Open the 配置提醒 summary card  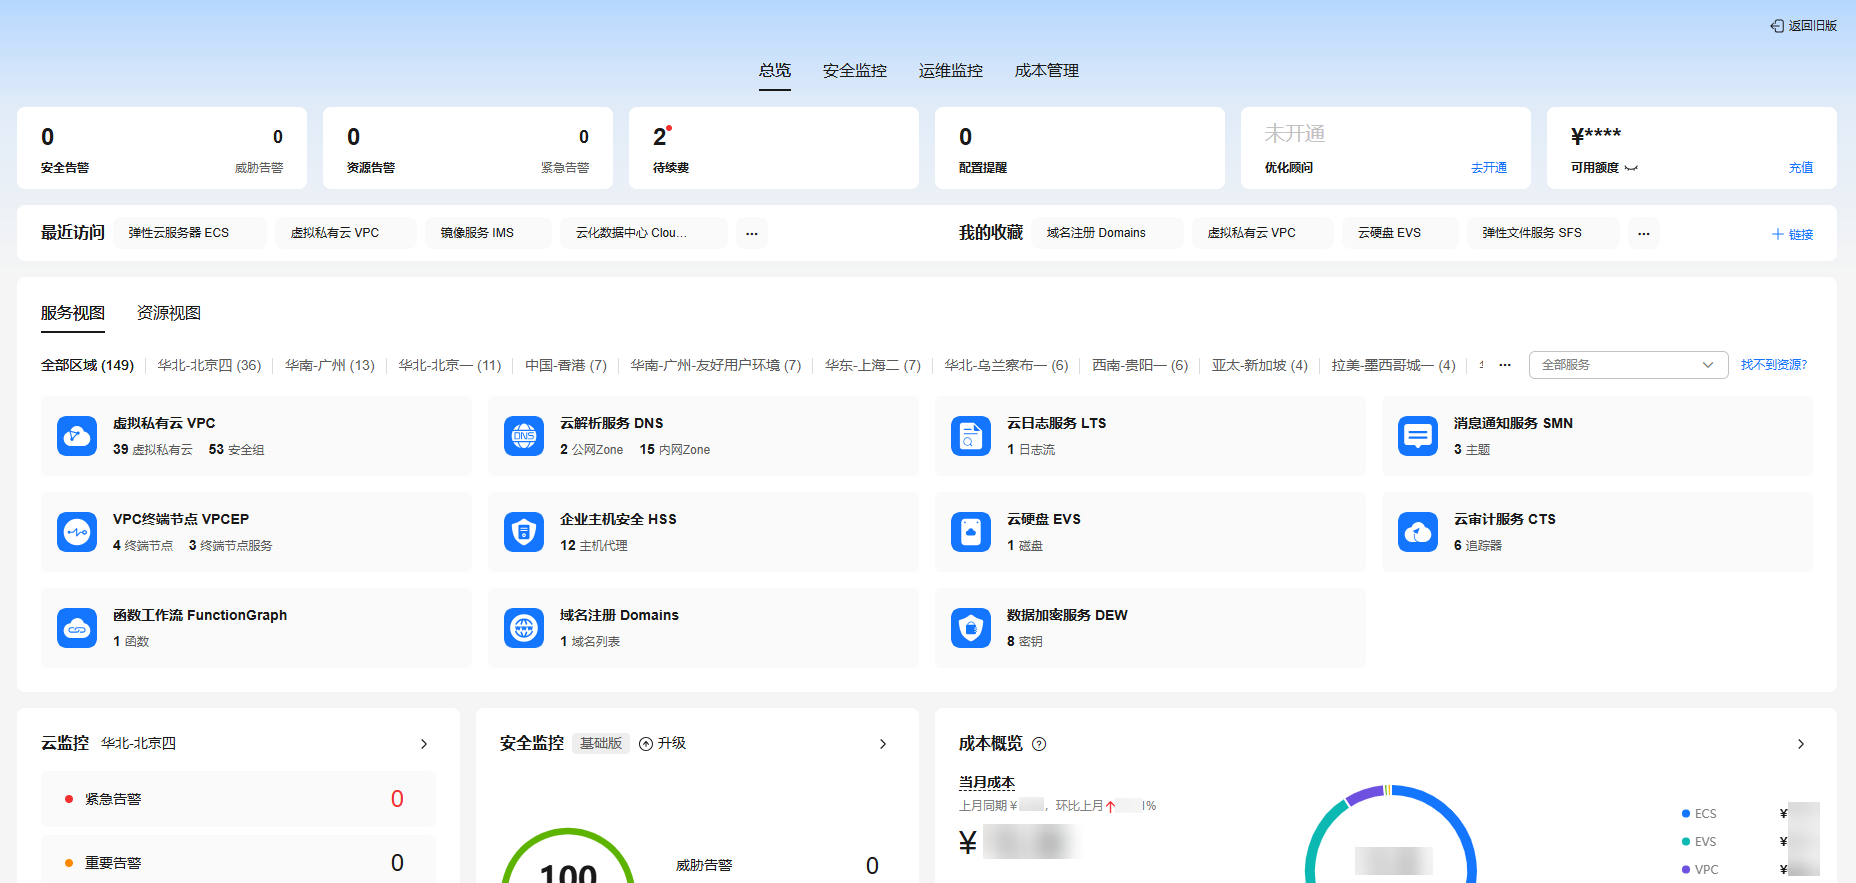(x=1080, y=148)
